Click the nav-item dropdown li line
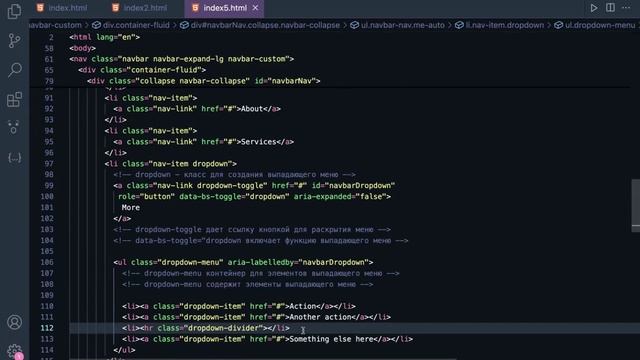This screenshot has height=360, width=640. point(171,164)
